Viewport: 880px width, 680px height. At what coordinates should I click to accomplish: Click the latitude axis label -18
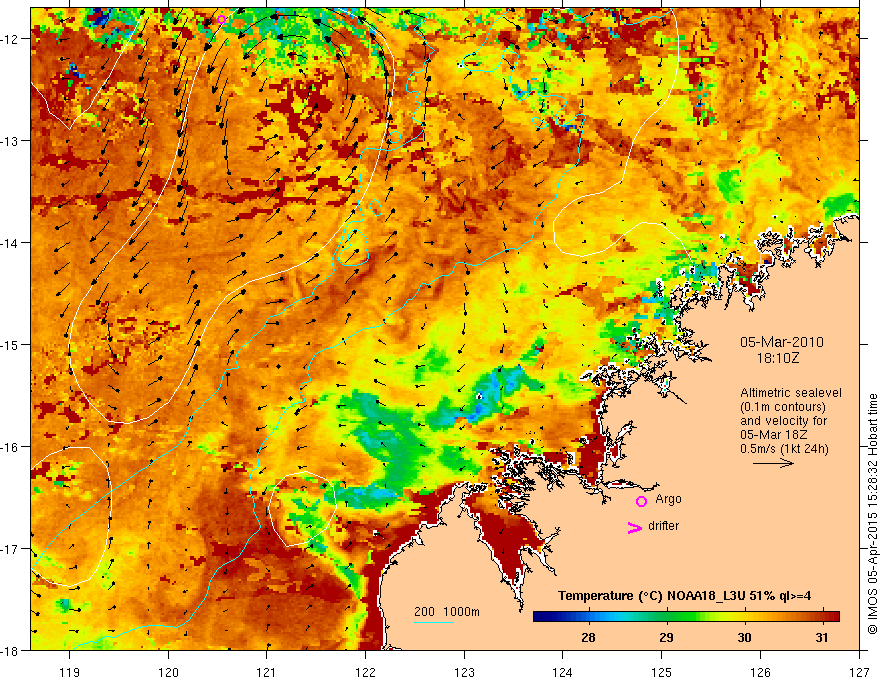[x=11, y=650]
